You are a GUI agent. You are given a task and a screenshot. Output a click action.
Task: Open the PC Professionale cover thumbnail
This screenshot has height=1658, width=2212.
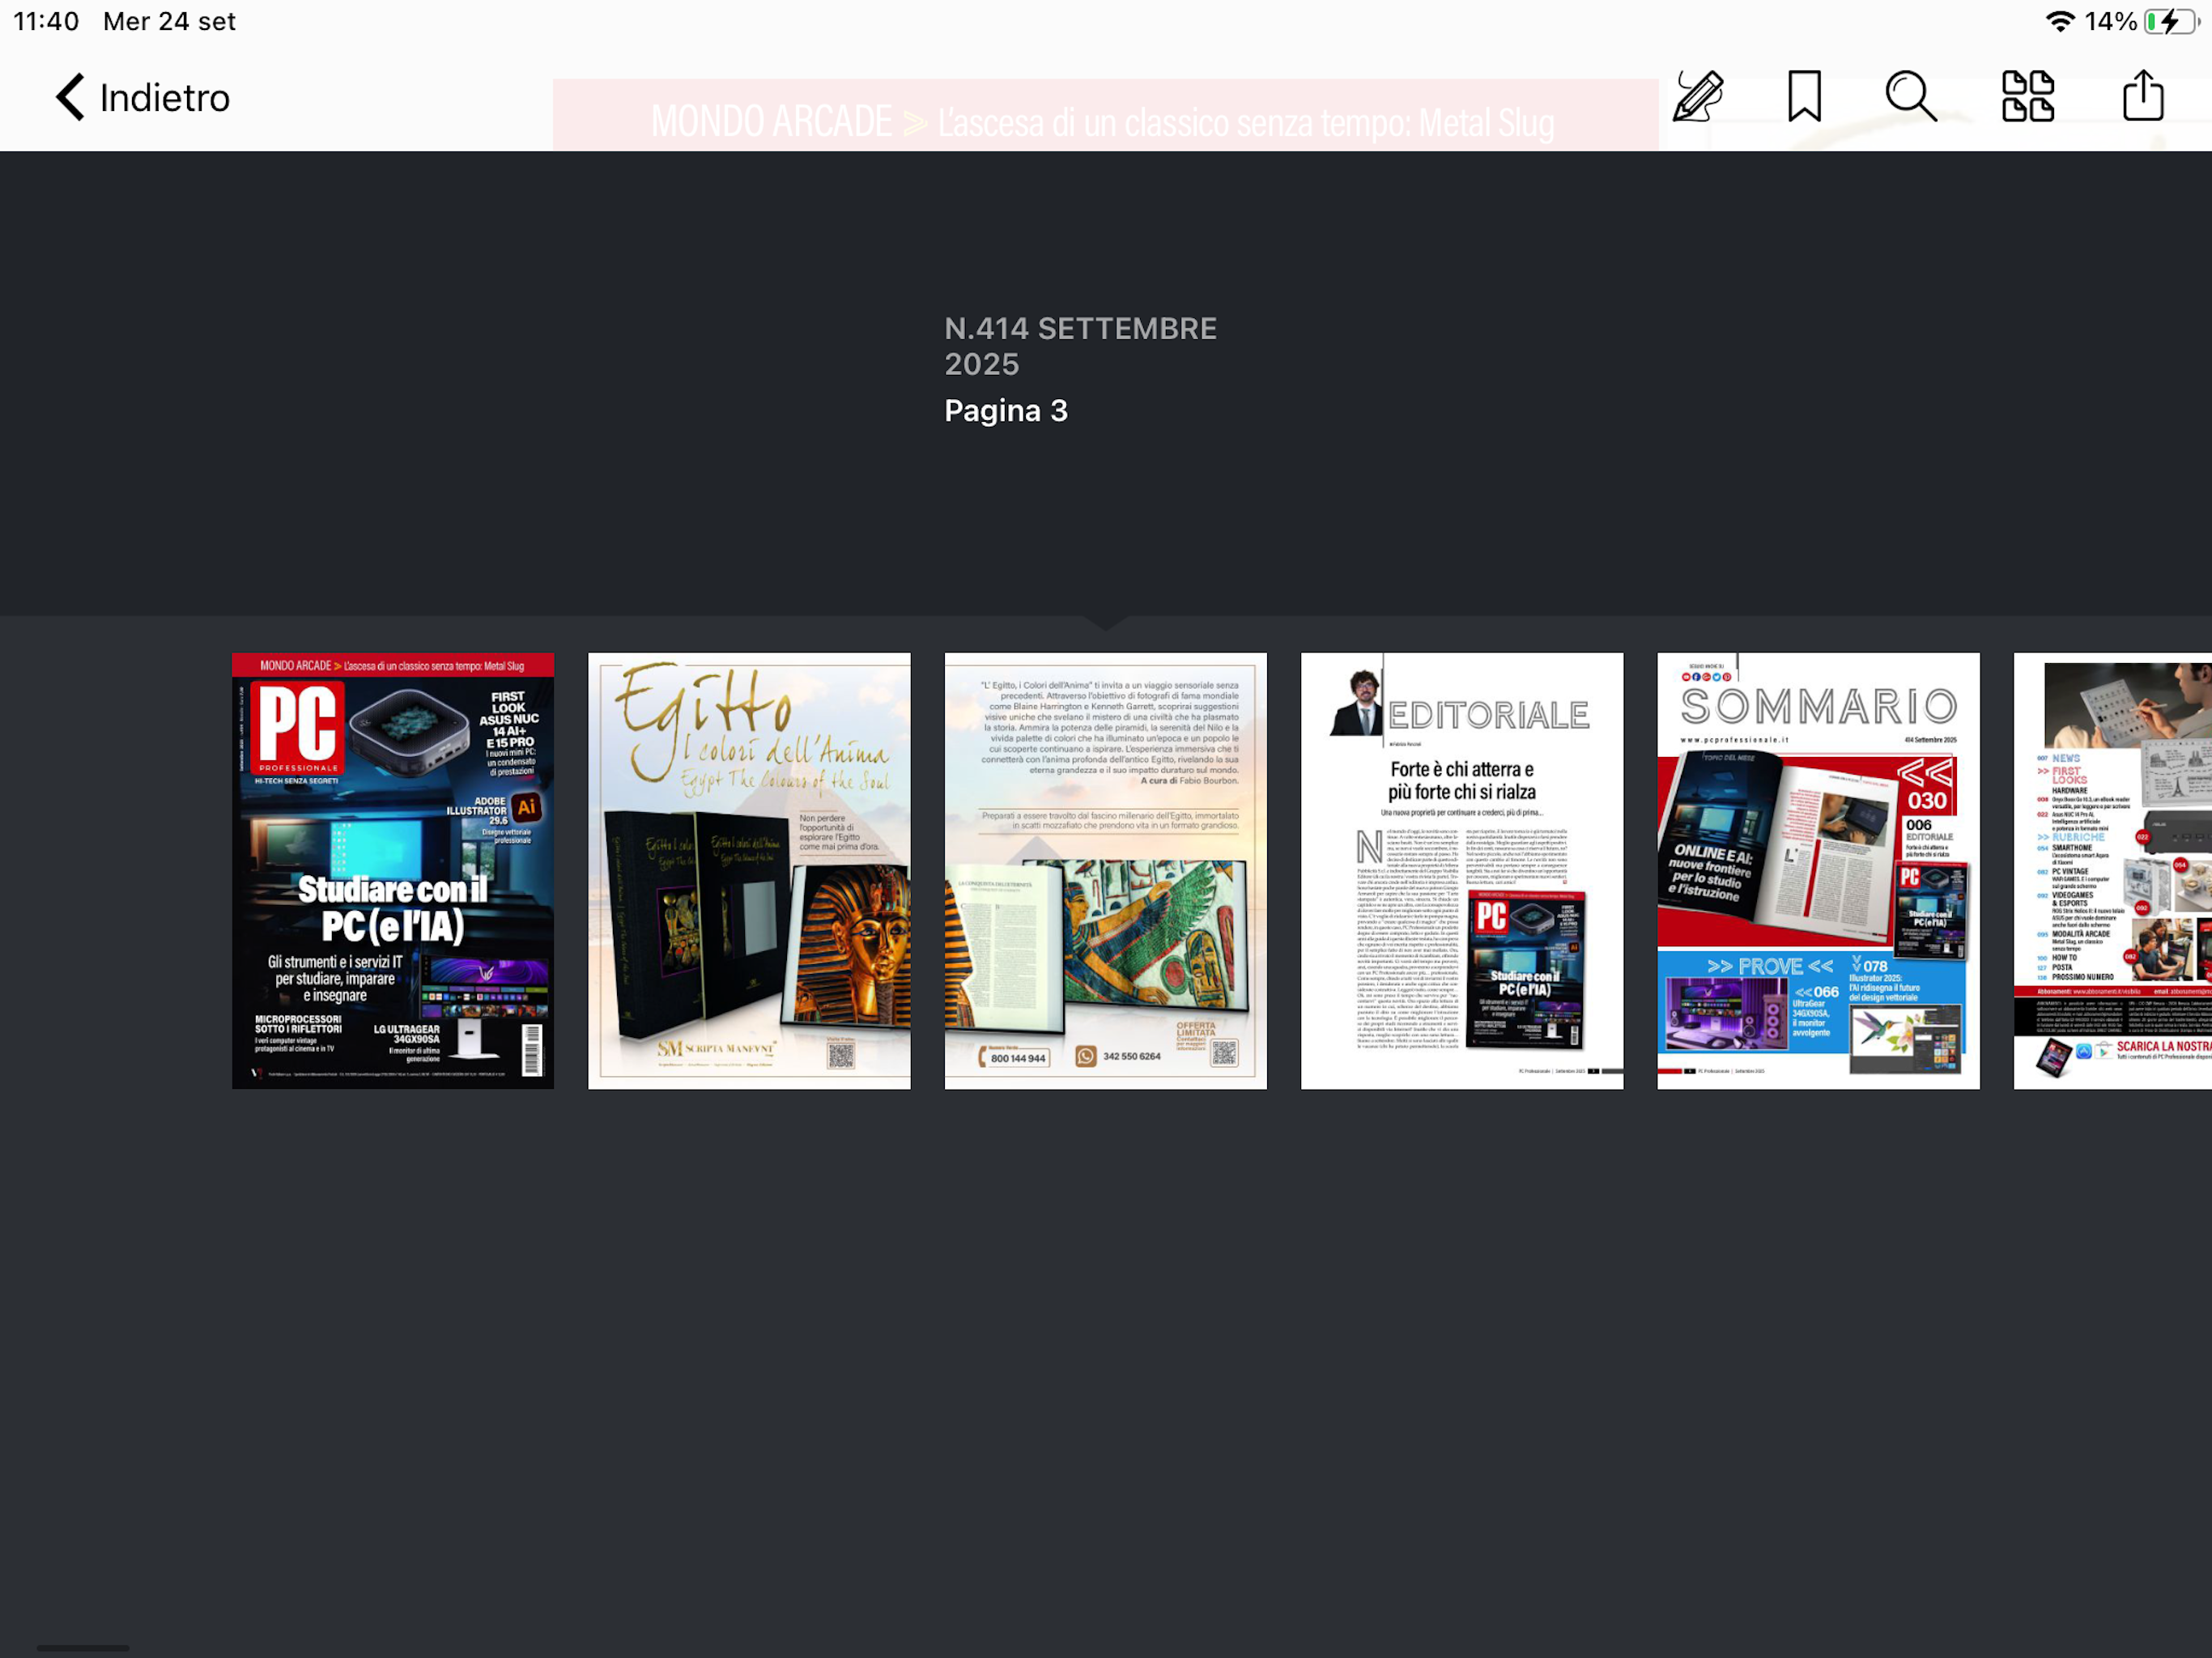coord(393,871)
